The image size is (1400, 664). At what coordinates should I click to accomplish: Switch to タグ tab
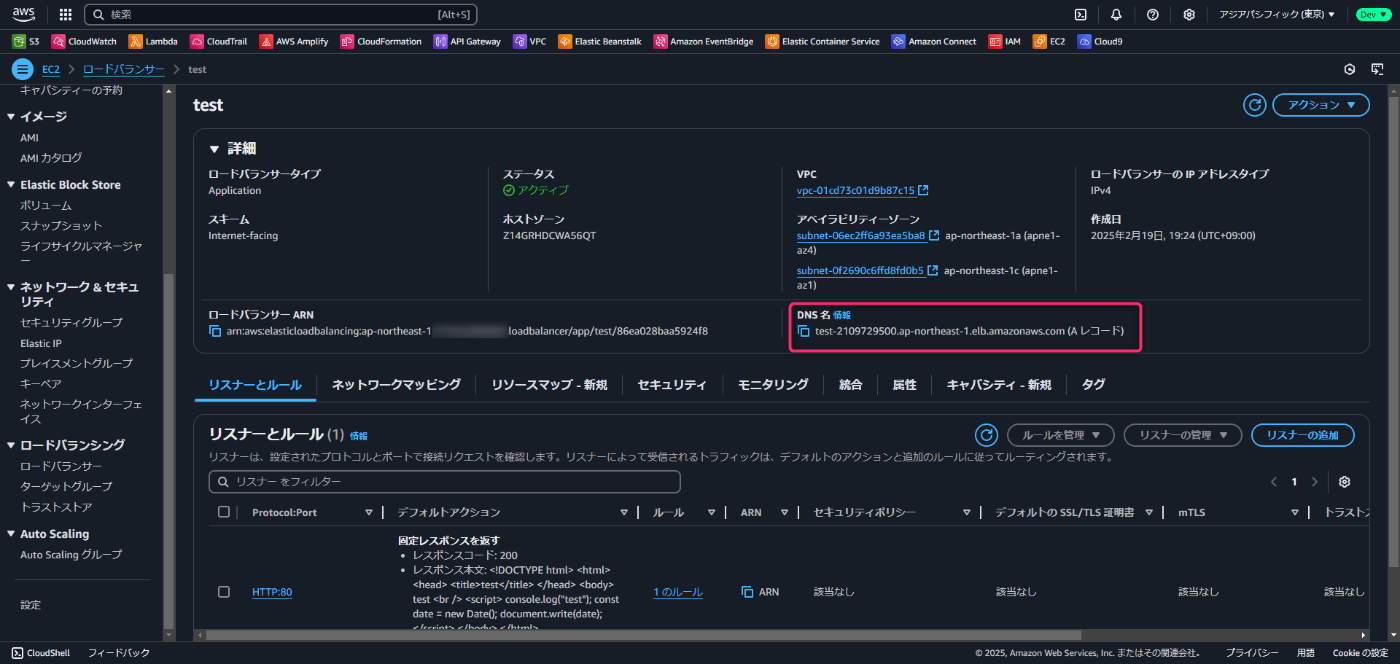coord(1094,384)
